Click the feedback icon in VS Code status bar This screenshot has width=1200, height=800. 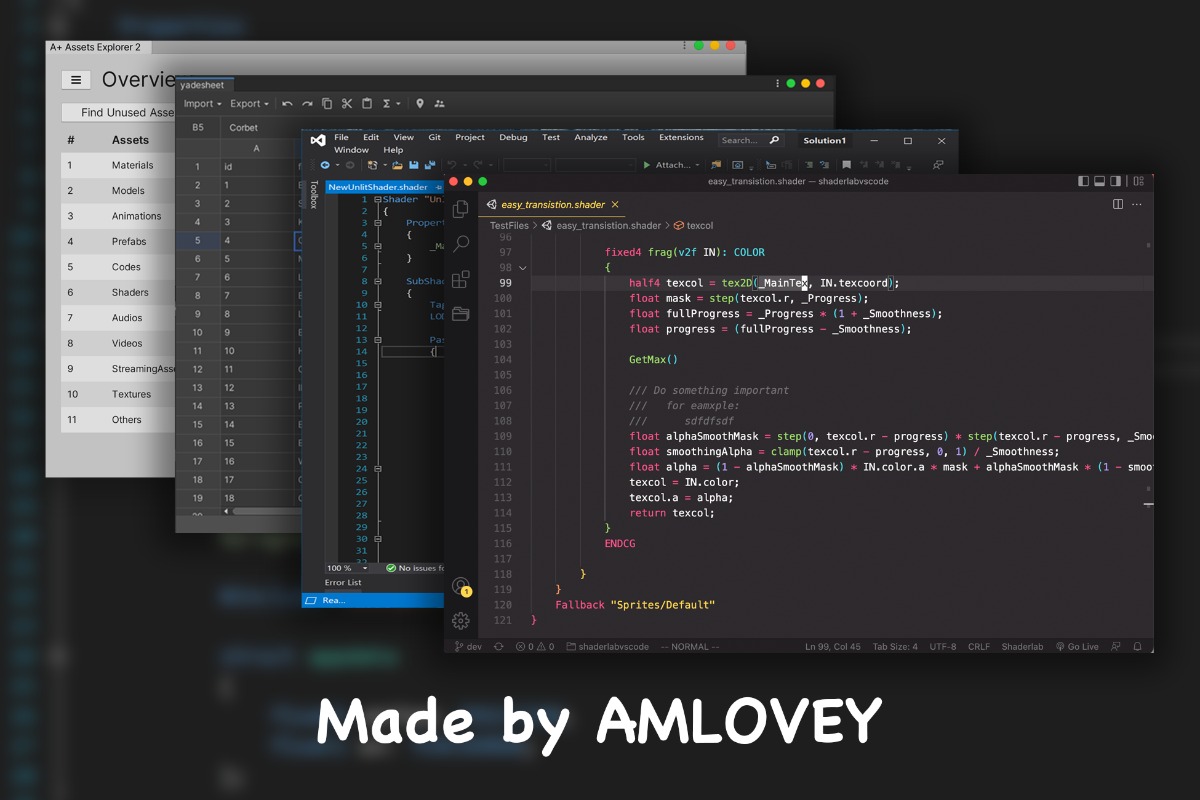pyautogui.click(x=1118, y=647)
